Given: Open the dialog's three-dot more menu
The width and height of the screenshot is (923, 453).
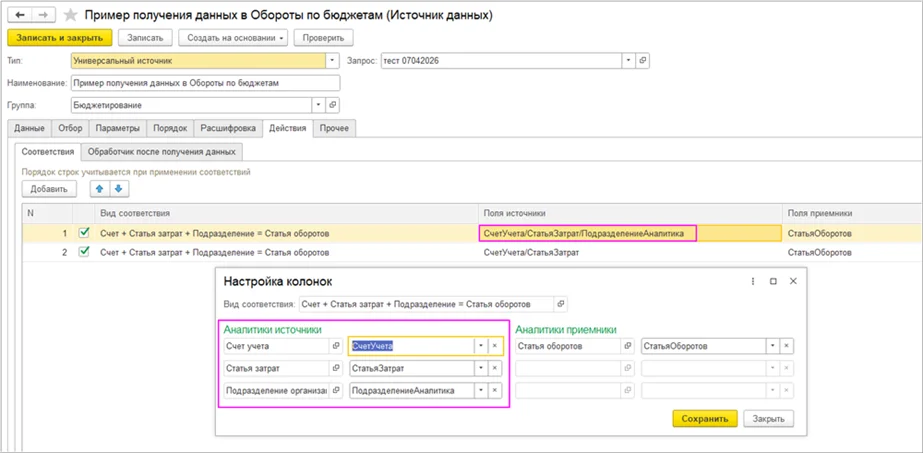Looking at the screenshot, I should tap(752, 281).
